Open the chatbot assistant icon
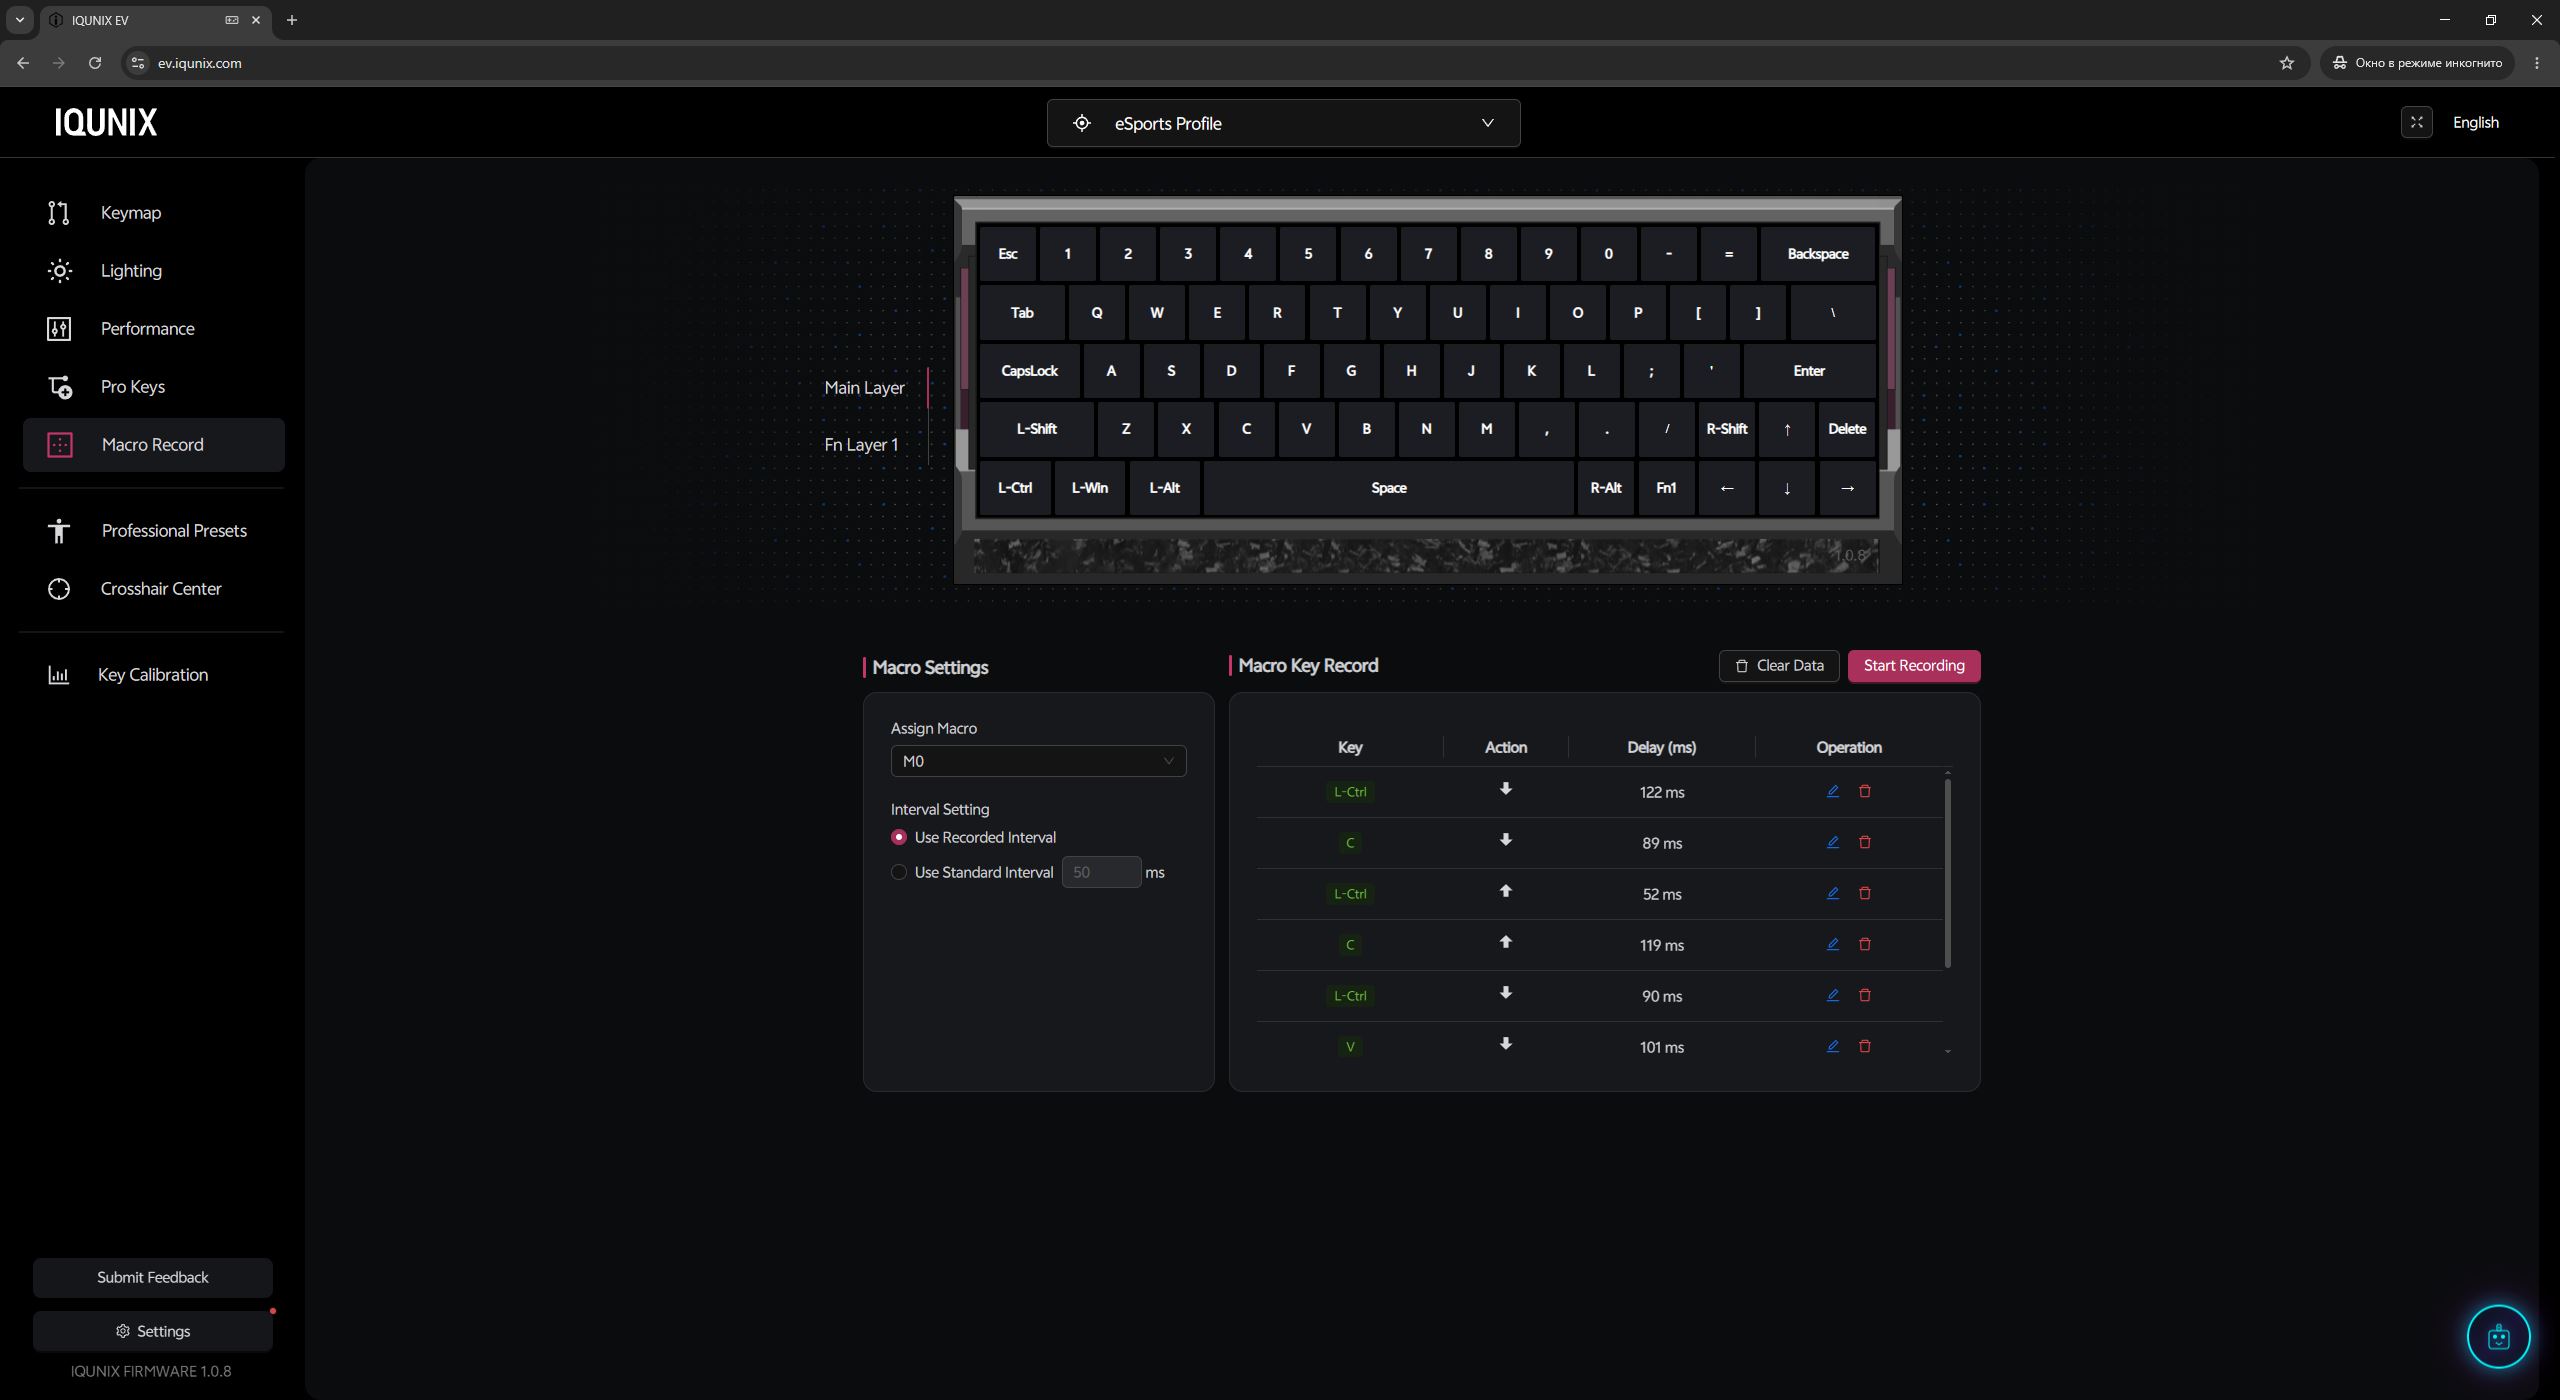This screenshot has height=1400, width=2560. tap(2498, 1336)
